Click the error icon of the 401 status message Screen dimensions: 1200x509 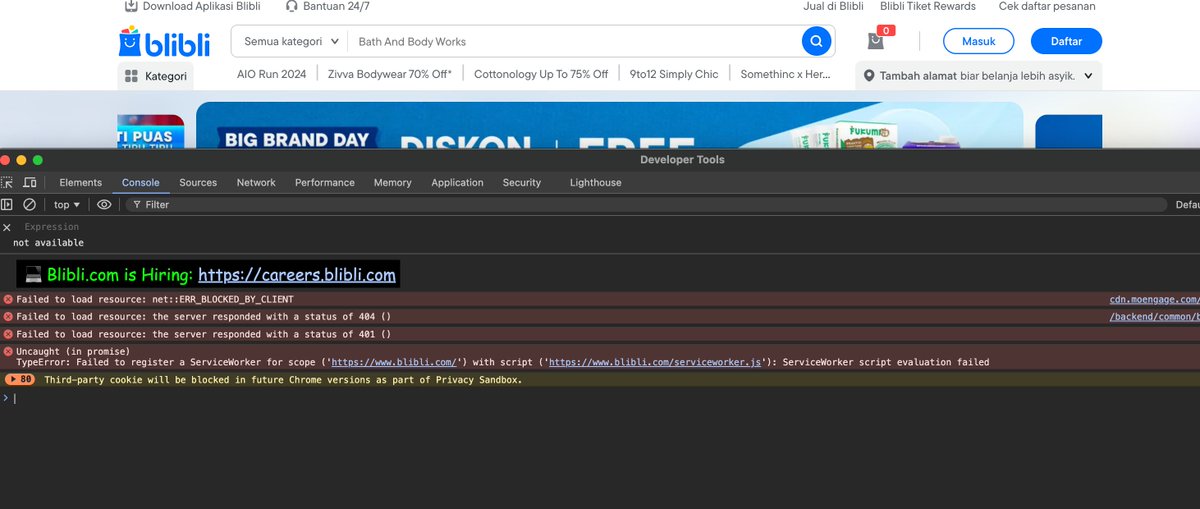(x=8, y=334)
